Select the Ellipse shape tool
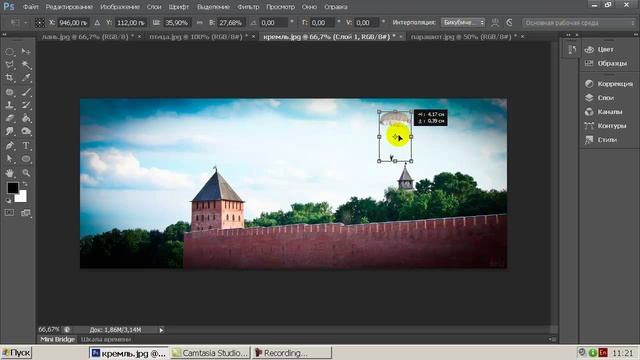640x360 pixels. click(x=26, y=159)
